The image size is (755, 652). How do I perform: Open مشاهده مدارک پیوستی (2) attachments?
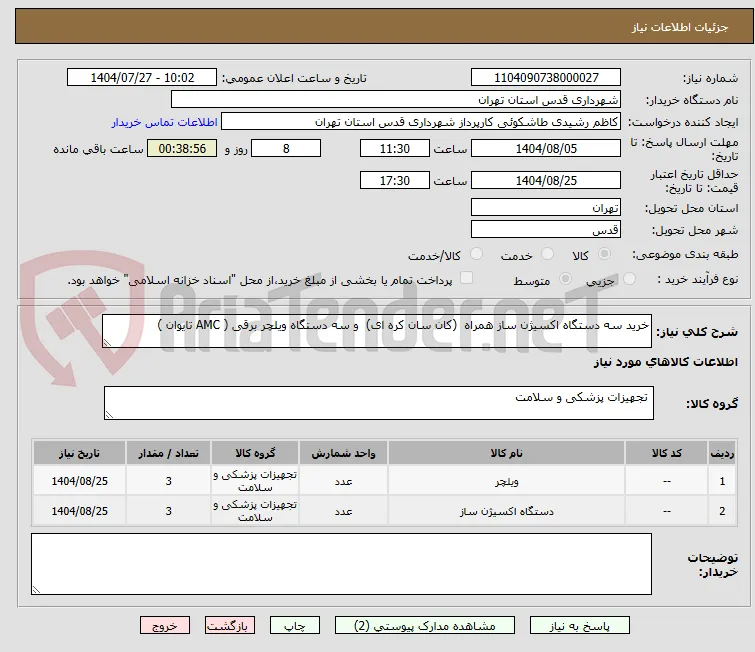(425, 626)
